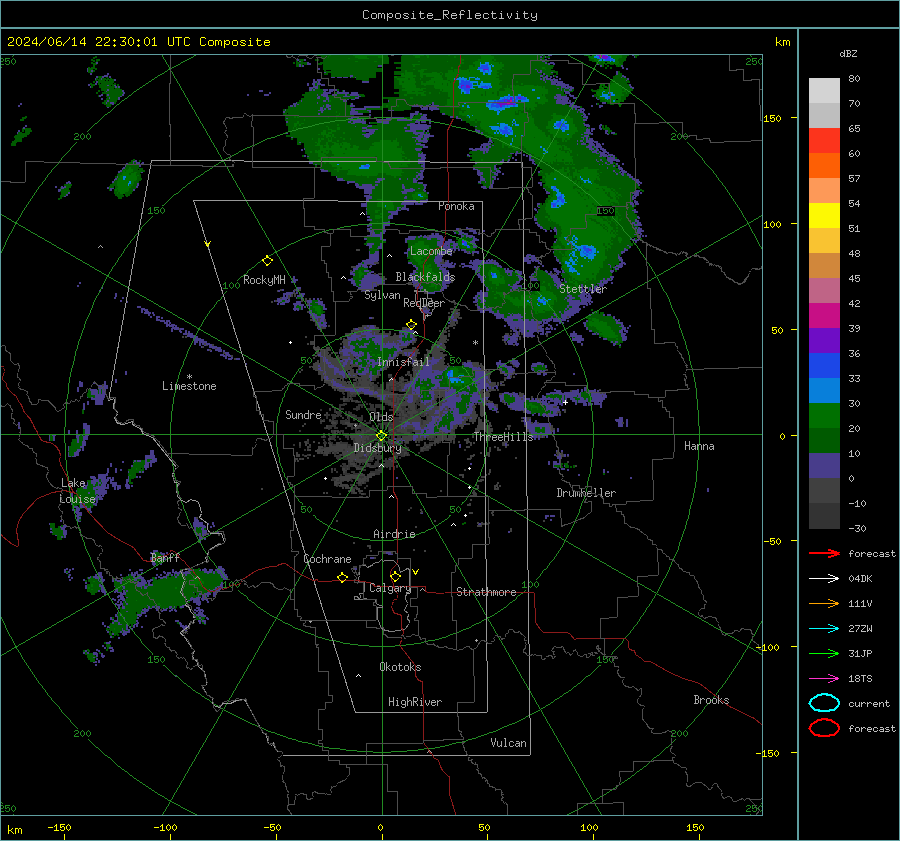This screenshot has height=841, width=900.
Task: Select the light blue 33–30 dBZ swatch
Action: 824,391
